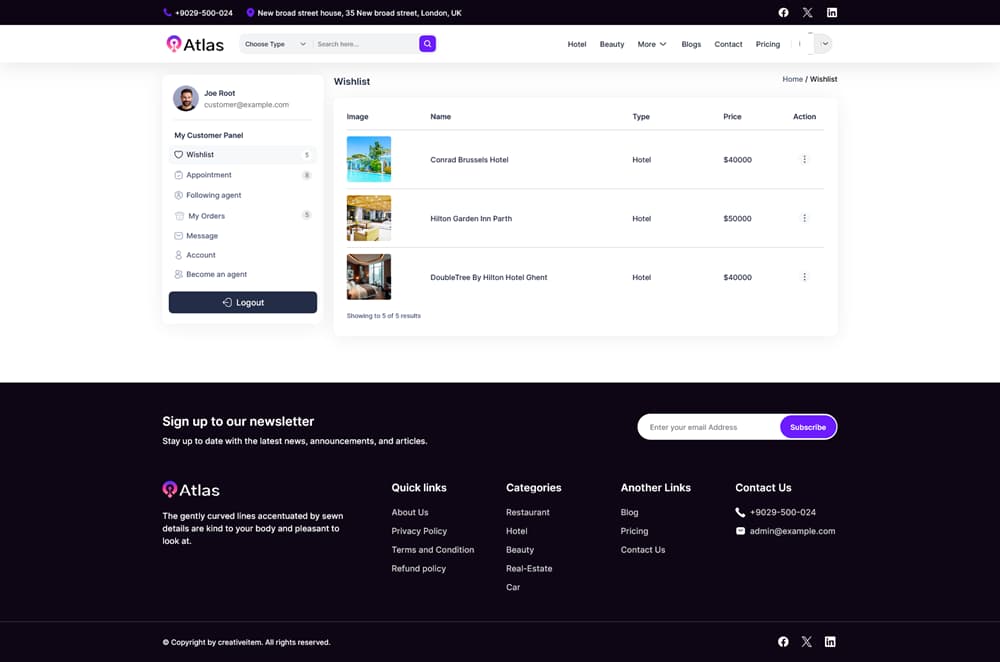Open Blogs in navigation bar
The width and height of the screenshot is (1000, 662).
tap(691, 44)
